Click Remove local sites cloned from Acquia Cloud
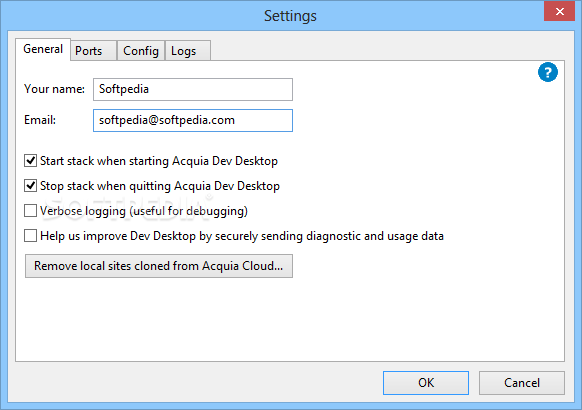 (159, 266)
